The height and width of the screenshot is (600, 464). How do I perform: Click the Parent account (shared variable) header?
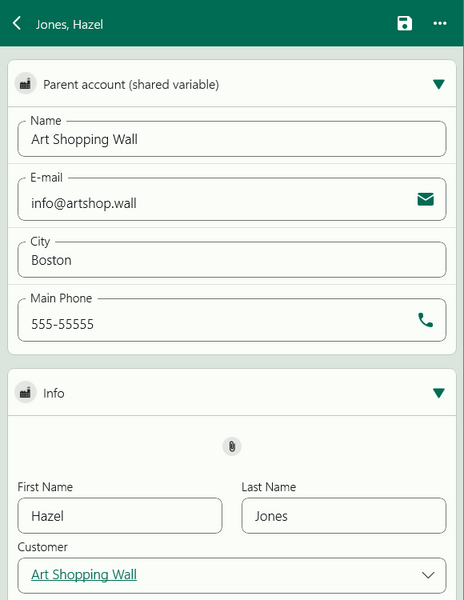tap(232, 84)
